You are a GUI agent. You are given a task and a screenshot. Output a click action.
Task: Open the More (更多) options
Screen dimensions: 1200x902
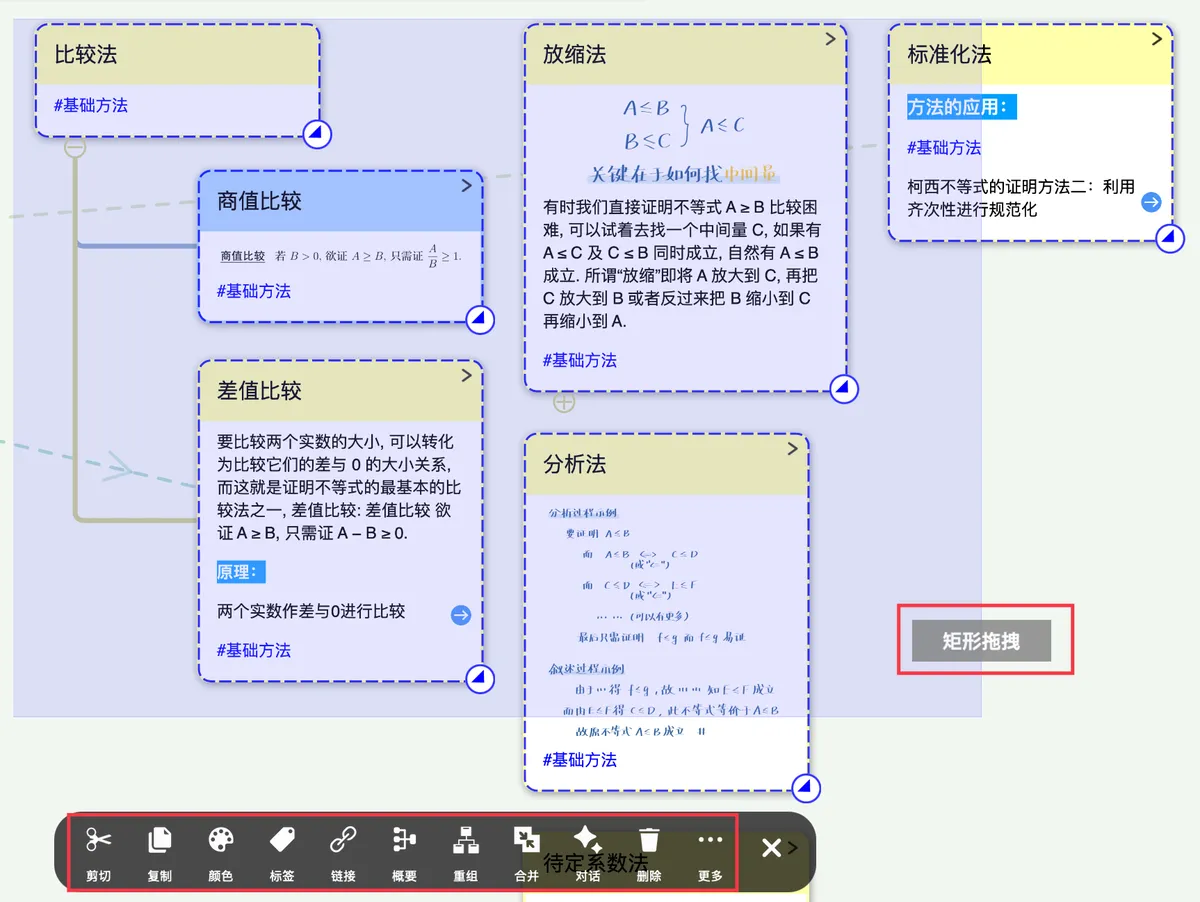(x=710, y=840)
